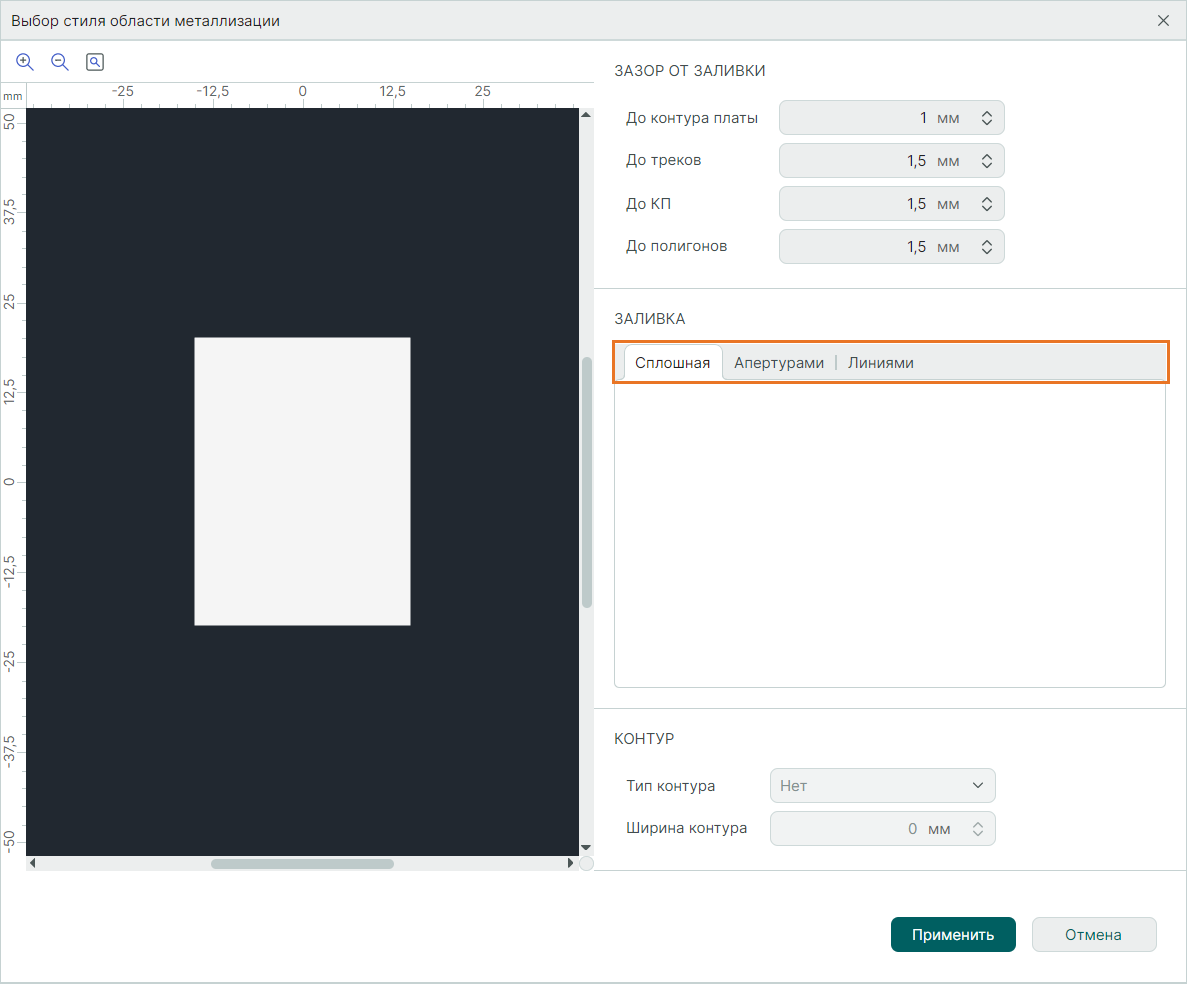Click the vertical preview scrollbar thumb
Screen dimensions: 1187x984
[587, 482]
